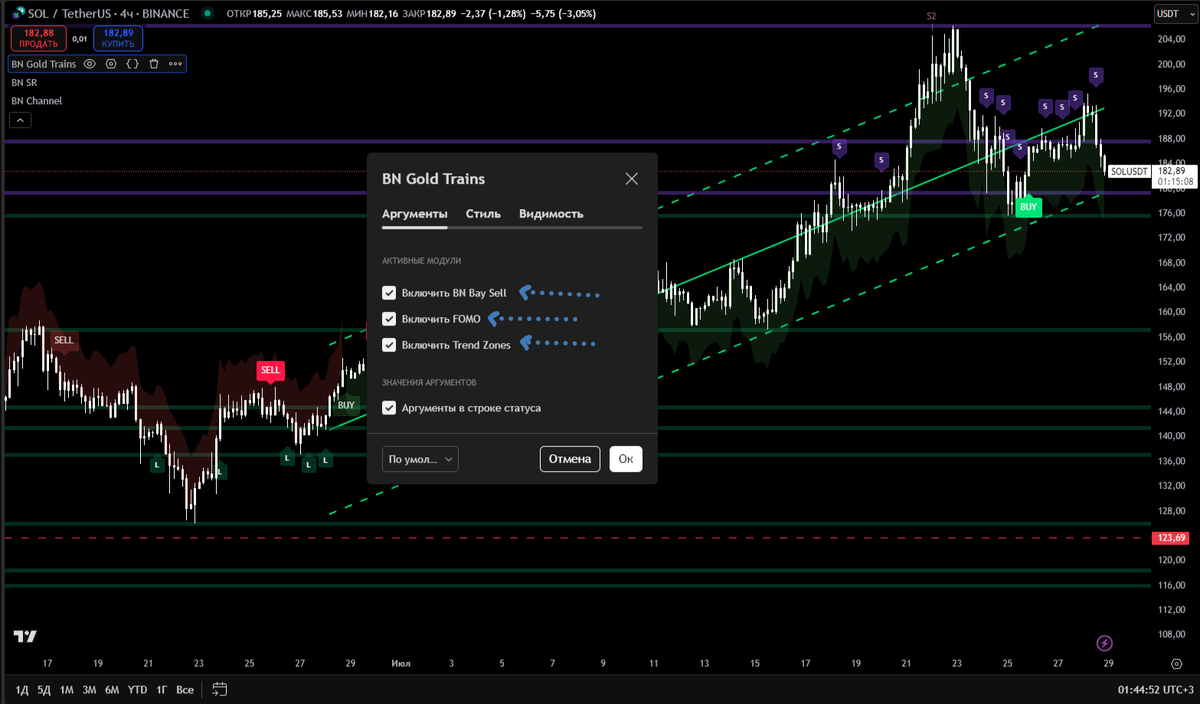
Task: Switch to the Стиль tab
Action: (483, 214)
